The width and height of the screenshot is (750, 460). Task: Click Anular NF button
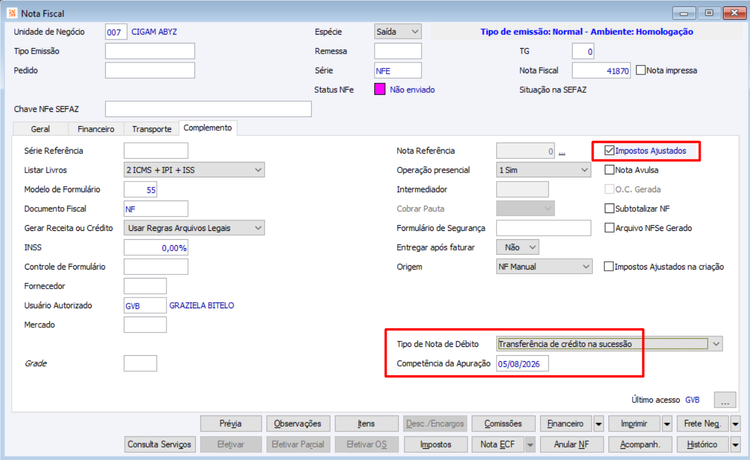[572, 444]
